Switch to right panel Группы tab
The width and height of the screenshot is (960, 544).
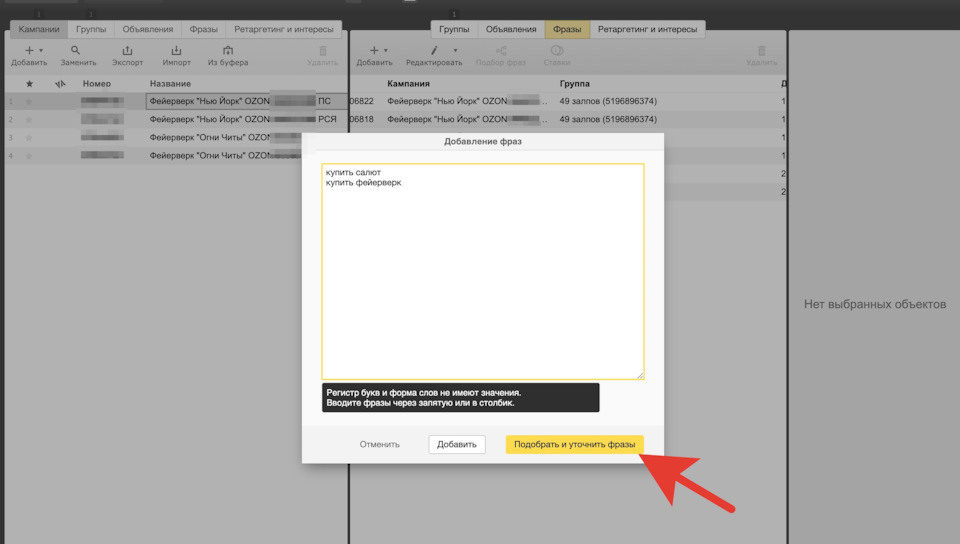454,29
